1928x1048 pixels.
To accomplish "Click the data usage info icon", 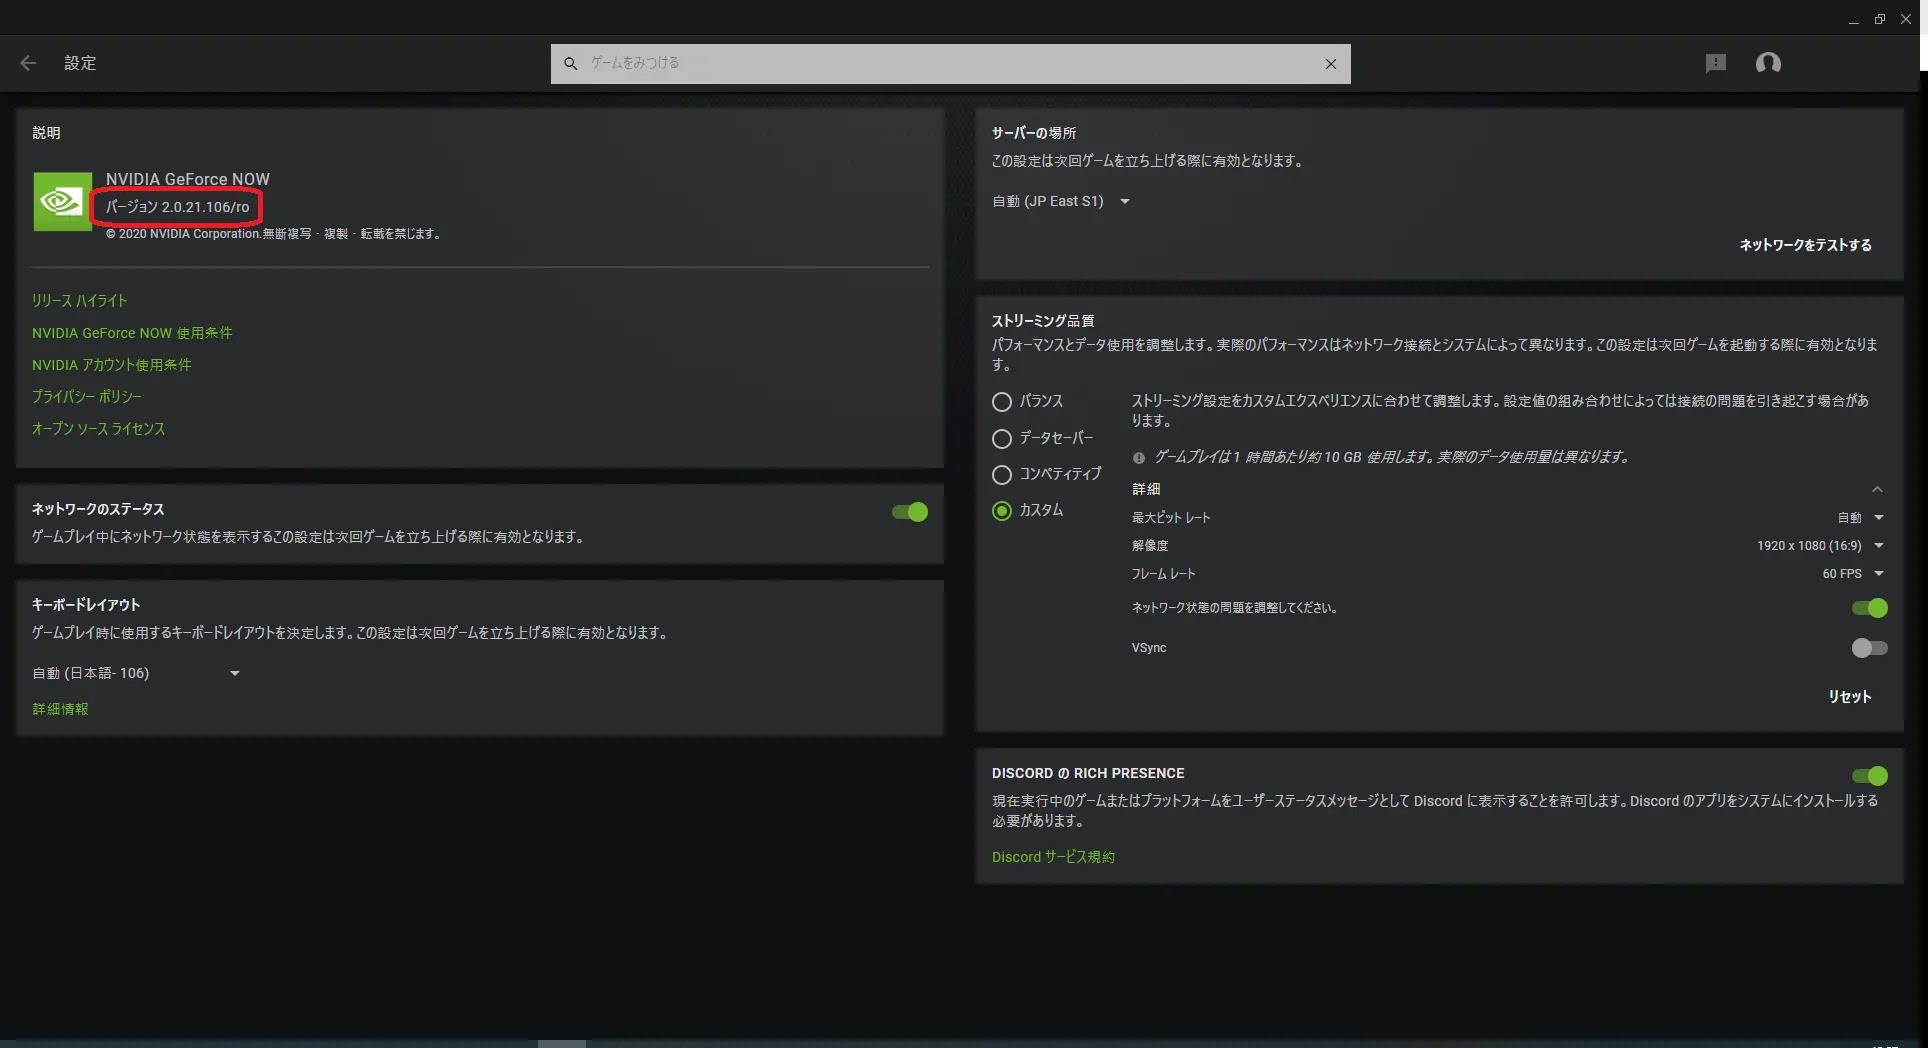I will 1138,458.
